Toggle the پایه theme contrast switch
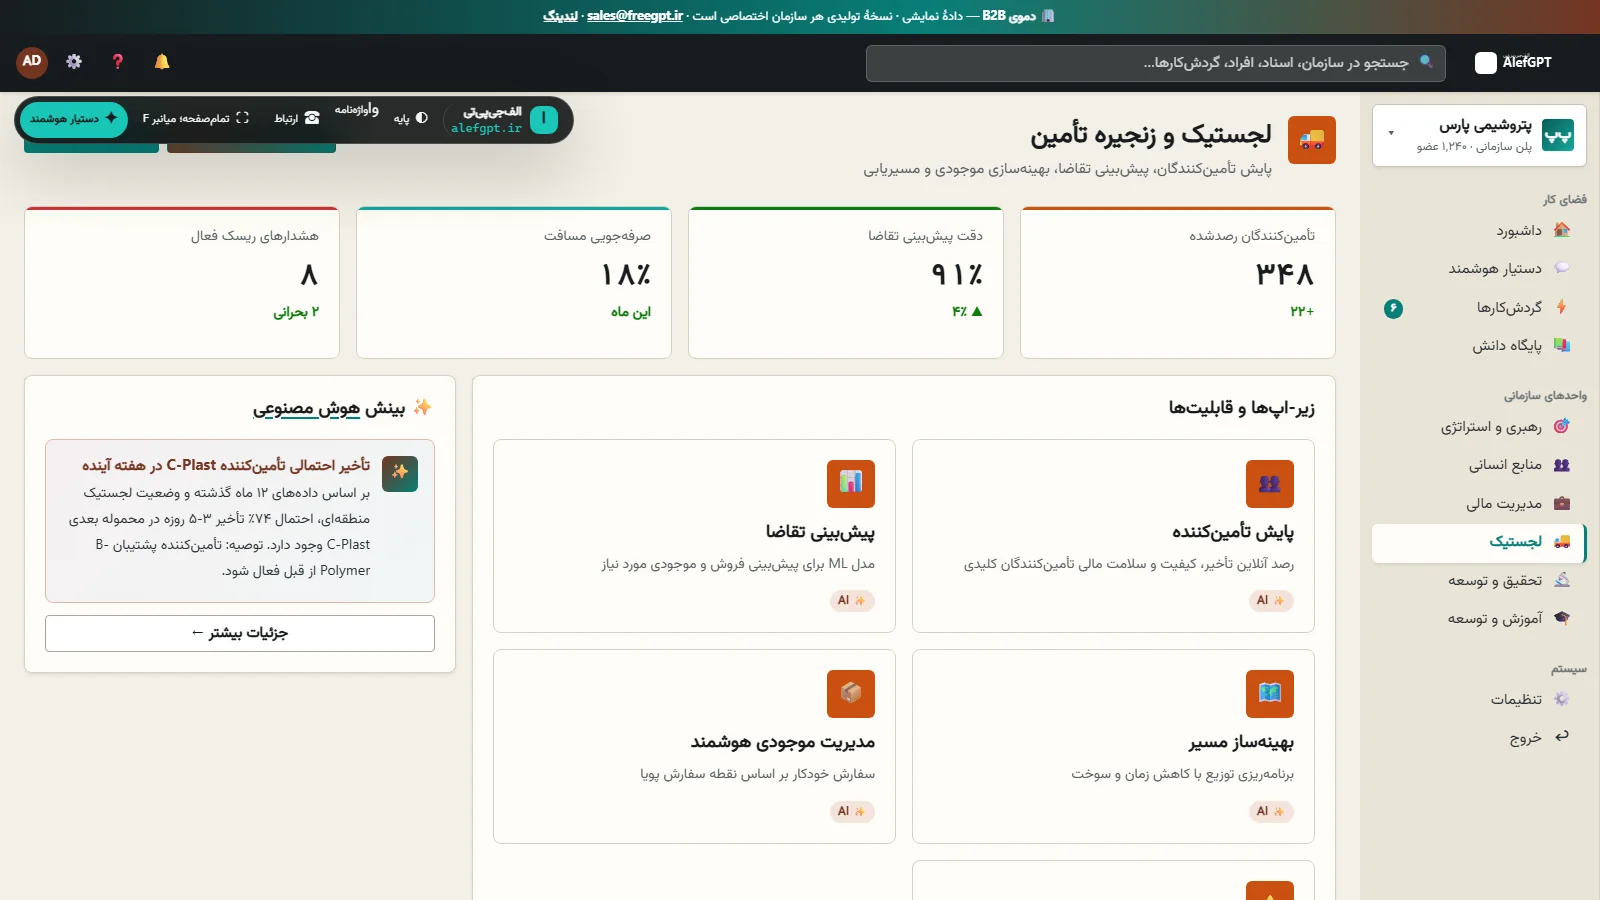Viewport: 1600px width, 900px height. (x=411, y=118)
